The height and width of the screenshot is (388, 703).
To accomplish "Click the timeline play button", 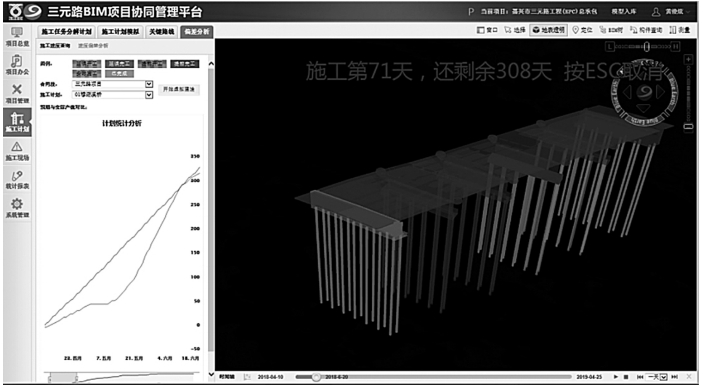I will click(x=616, y=377).
